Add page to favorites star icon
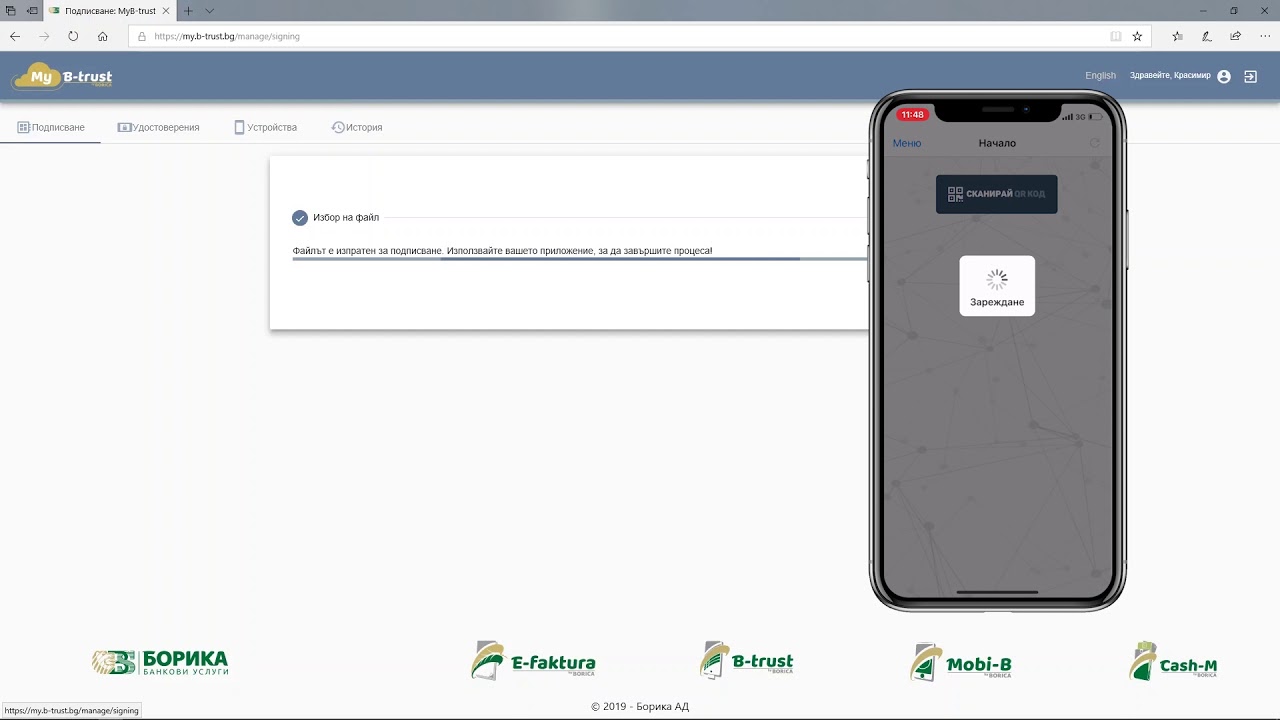Image resolution: width=1280 pixels, height=720 pixels. [x=1137, y=36]
